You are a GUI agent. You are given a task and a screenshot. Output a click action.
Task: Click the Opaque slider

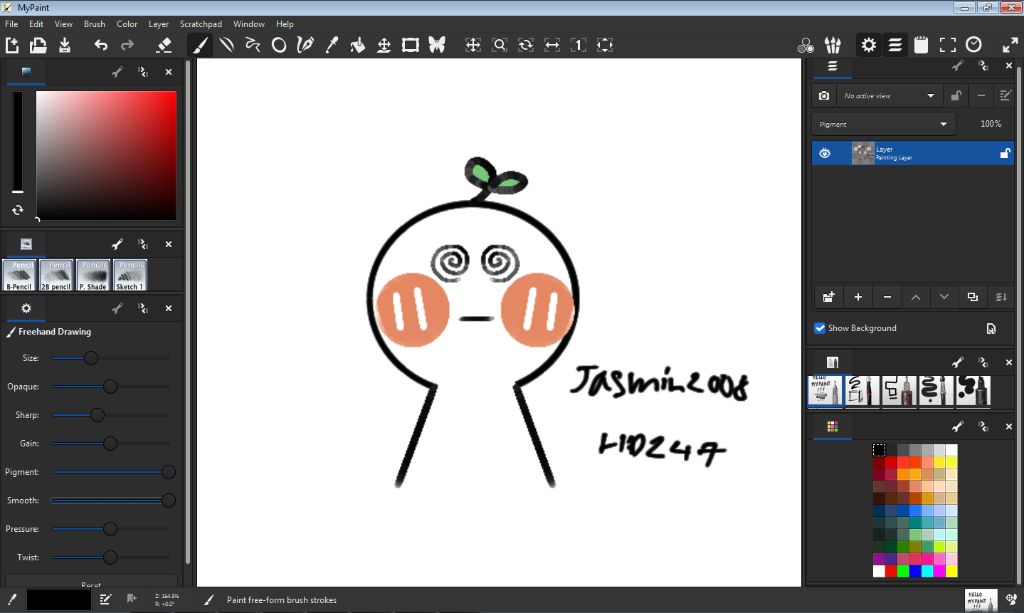(110, 386)
